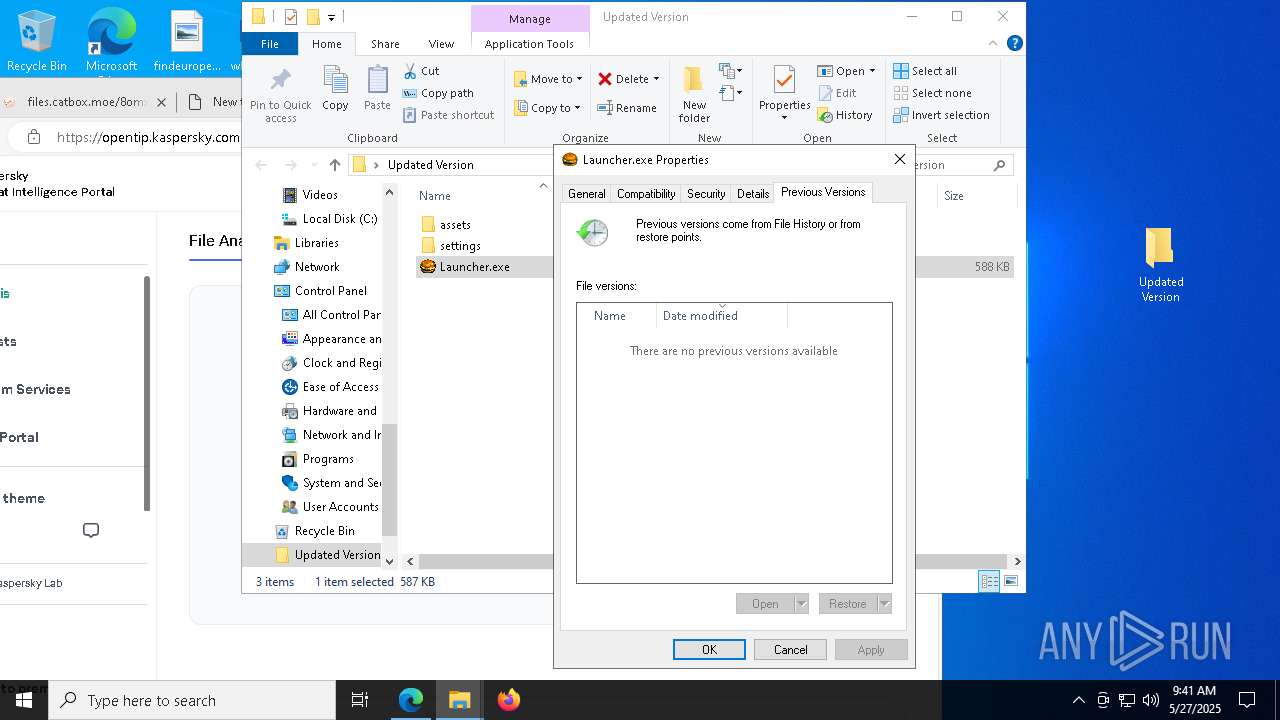Sort versions by Name column
This screenshot has width=1280, height=720.
click(x=617, y=316)
